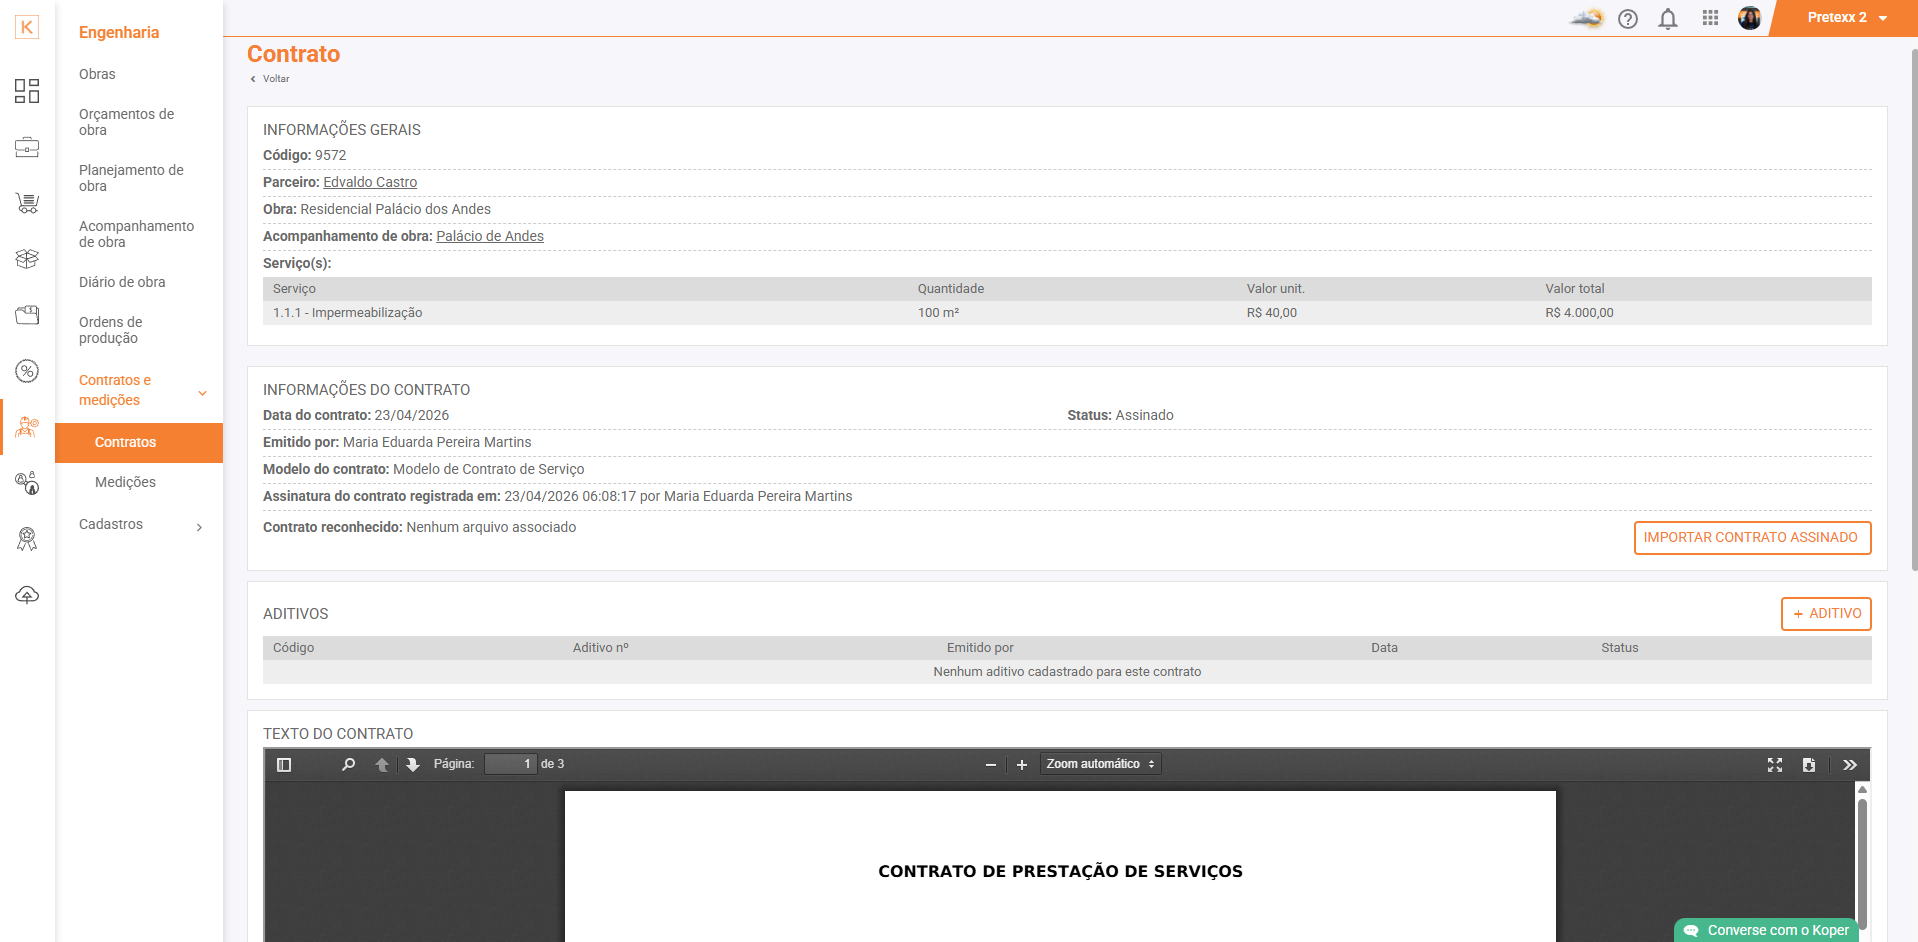1918x942 pixels.
Task: Open the briefcase module icon
Action: point(27,147)
